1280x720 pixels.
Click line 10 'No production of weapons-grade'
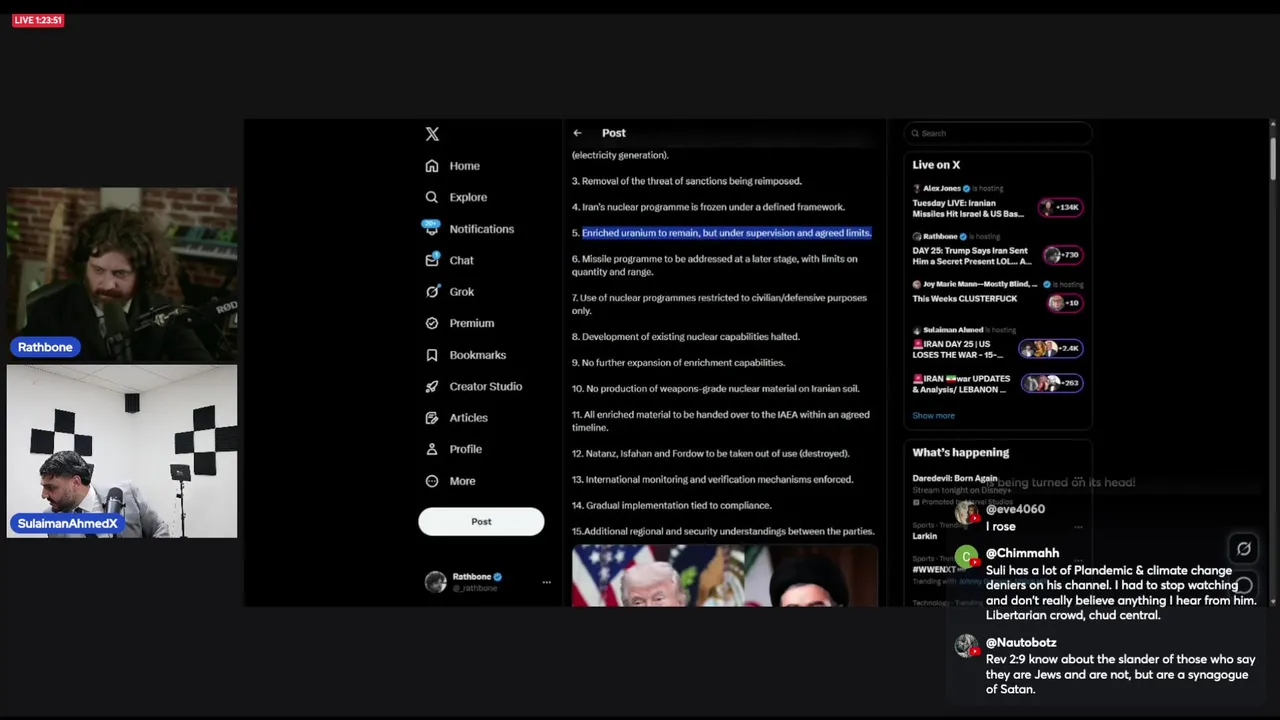pyautogui.click(x=715, y=389)
